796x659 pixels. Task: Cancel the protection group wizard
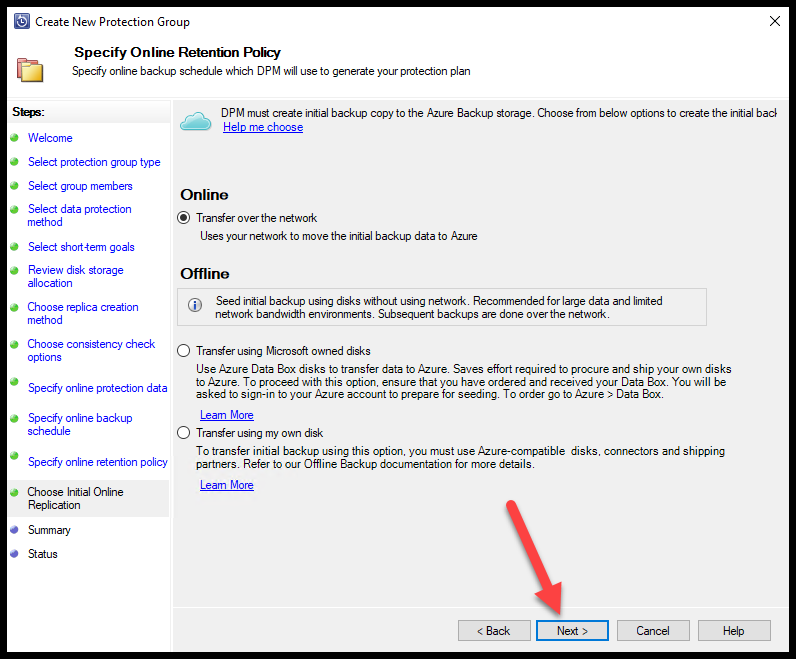(653, 631)
